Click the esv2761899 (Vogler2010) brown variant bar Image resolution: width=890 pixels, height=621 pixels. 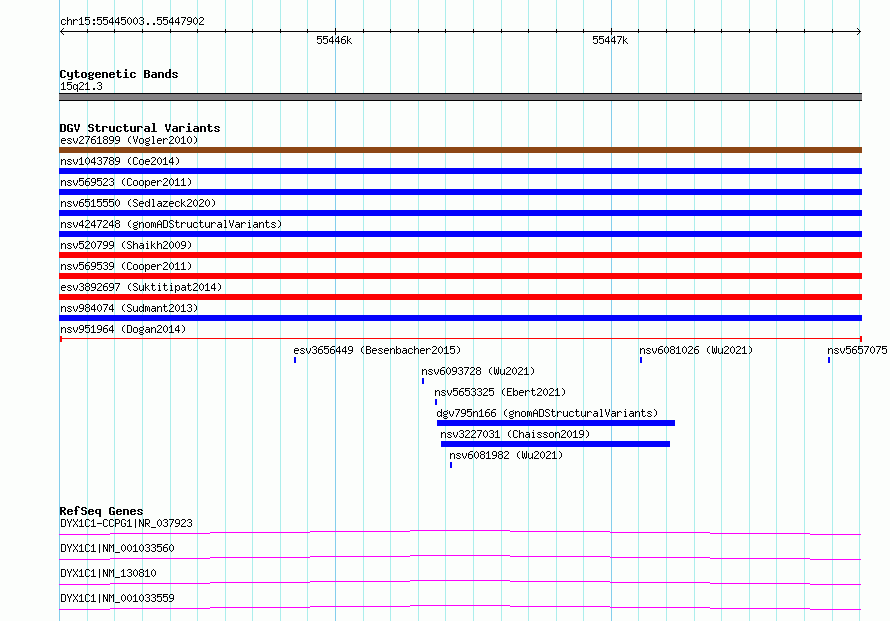[x=460, y=150]
